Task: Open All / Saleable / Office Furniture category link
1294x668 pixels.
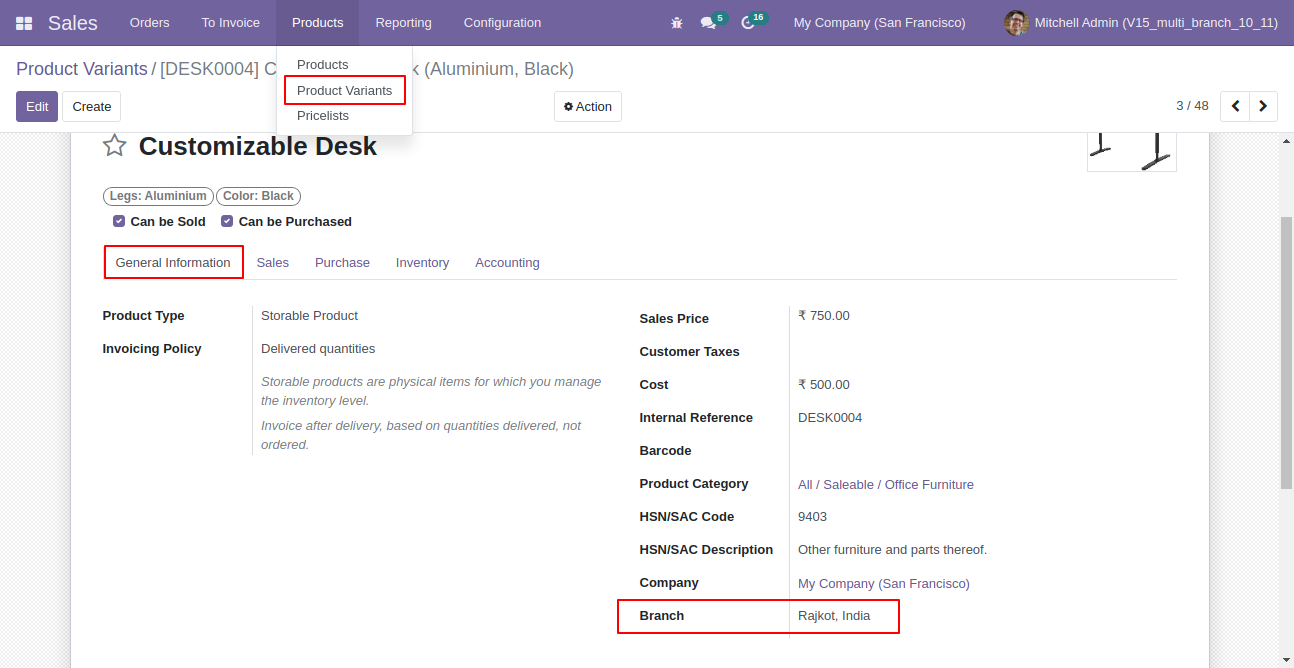Action: click(x=885, y=485)
